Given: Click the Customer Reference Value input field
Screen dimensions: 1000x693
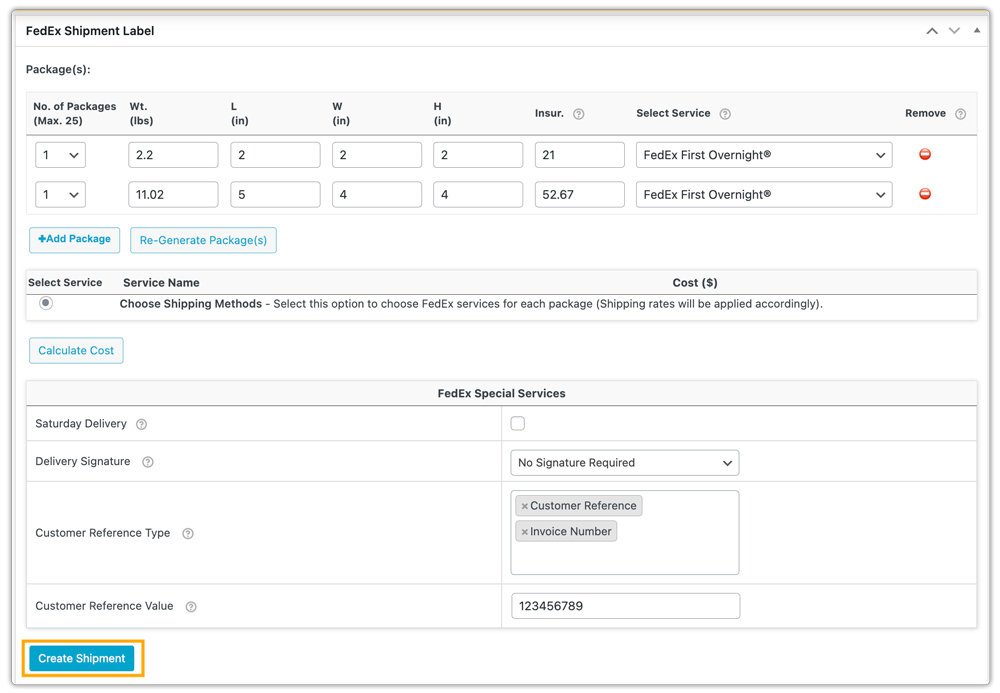Looking at the screenshot, I should (x=625, y=606).
